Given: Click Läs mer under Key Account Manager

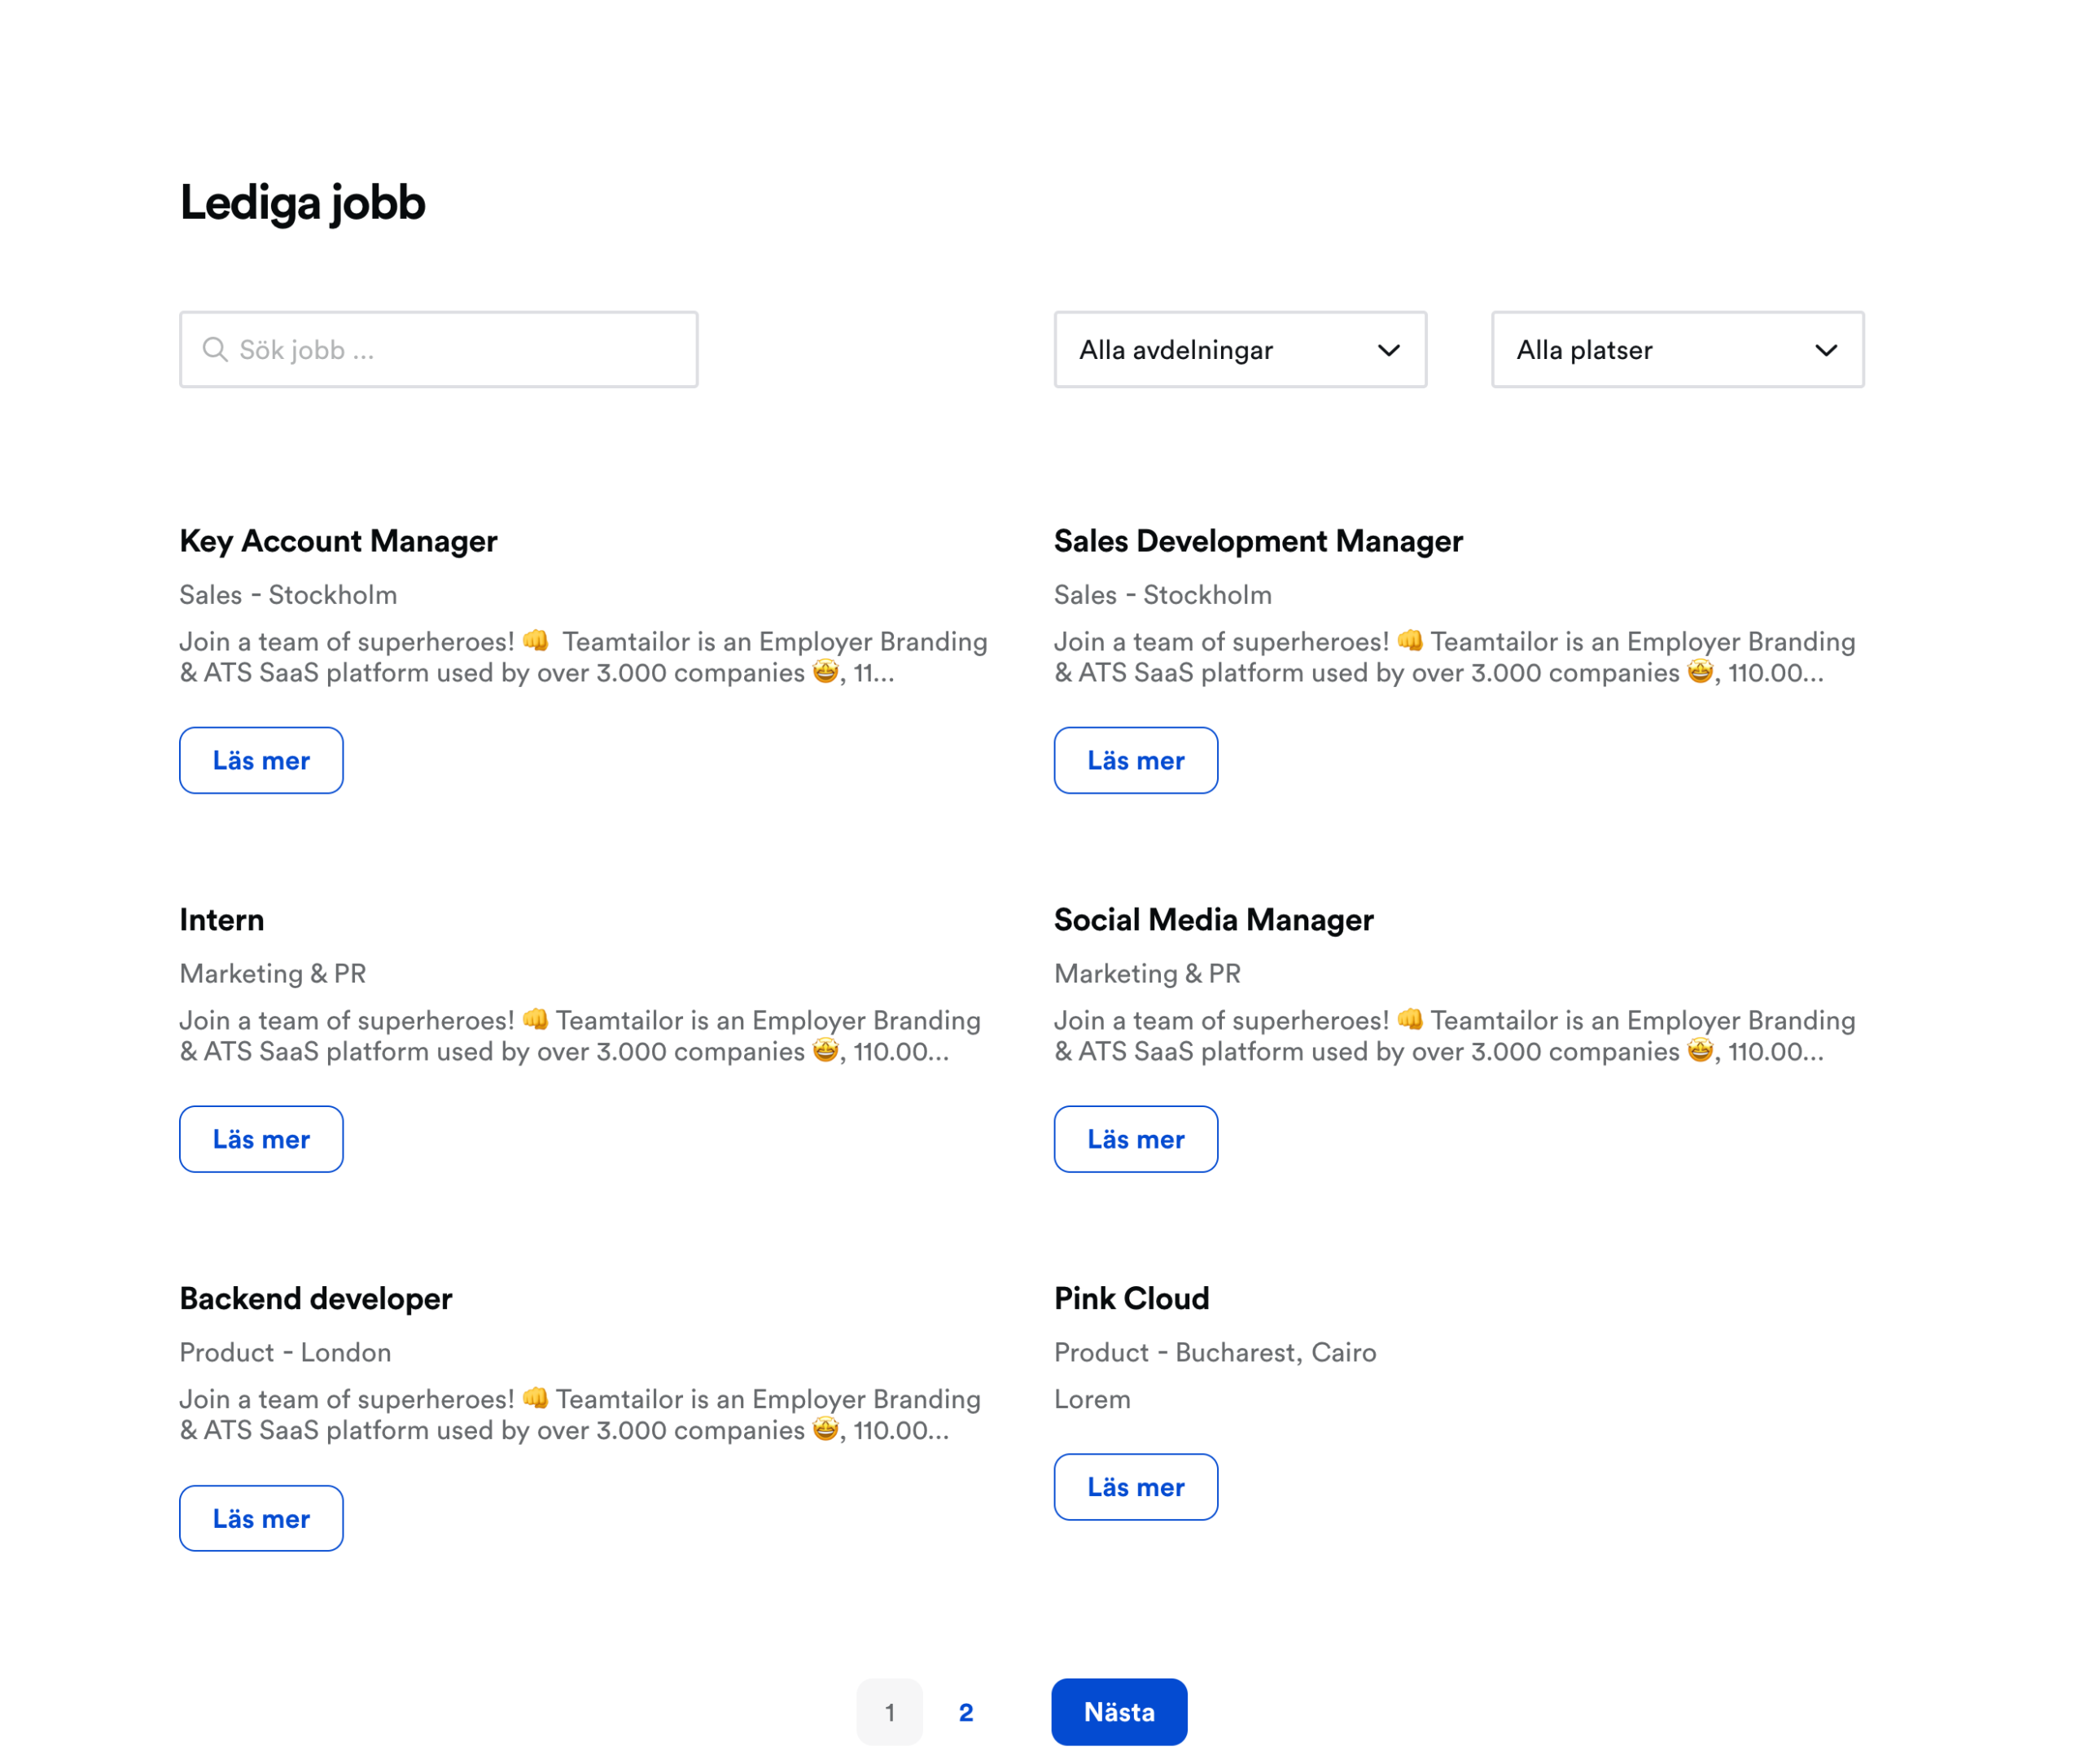Looking at the screenshot, I should pyautogui.click(x=261, y=760).
